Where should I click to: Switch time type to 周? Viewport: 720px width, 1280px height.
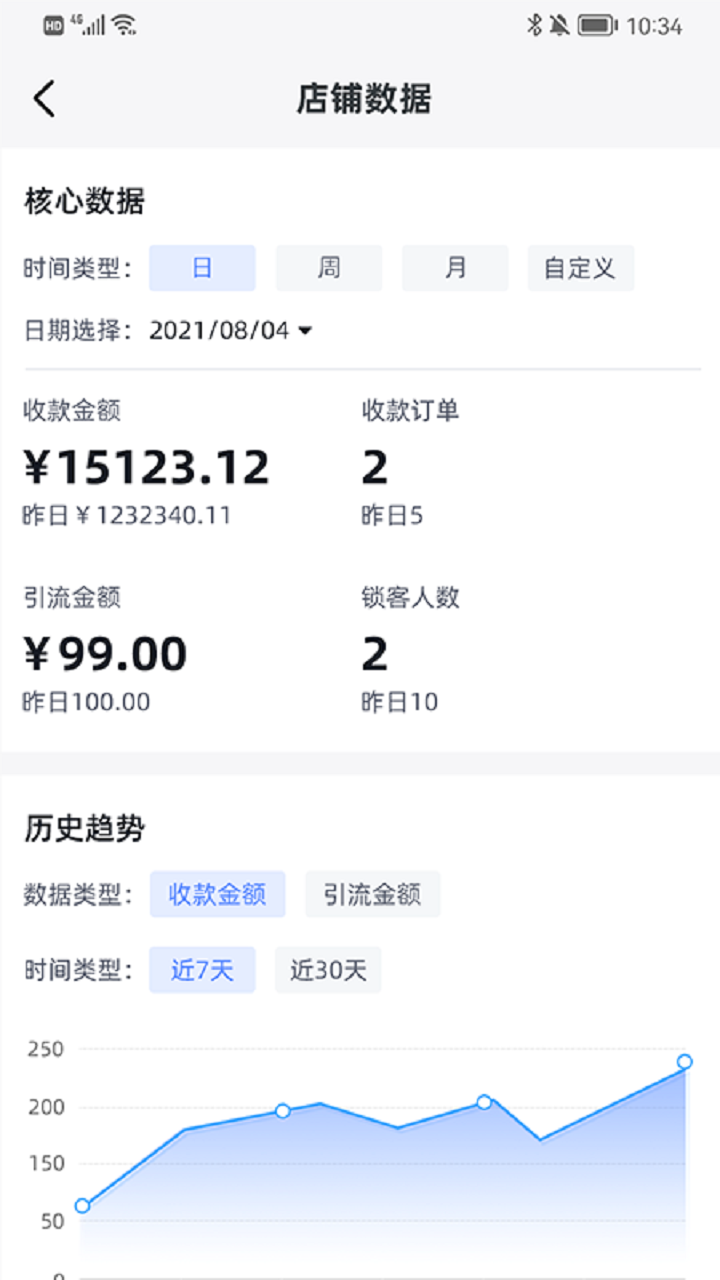tap(329, 268)
